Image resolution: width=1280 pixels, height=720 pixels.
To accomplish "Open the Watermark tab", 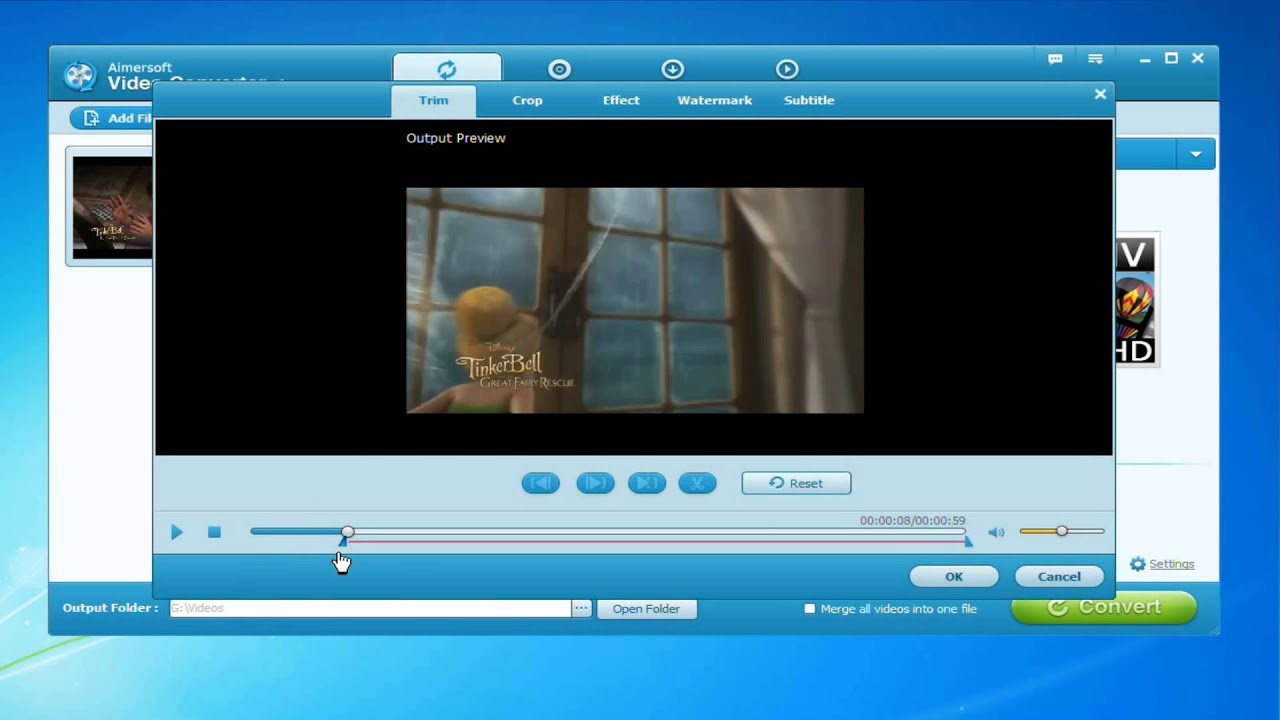I will pos(715,100).
